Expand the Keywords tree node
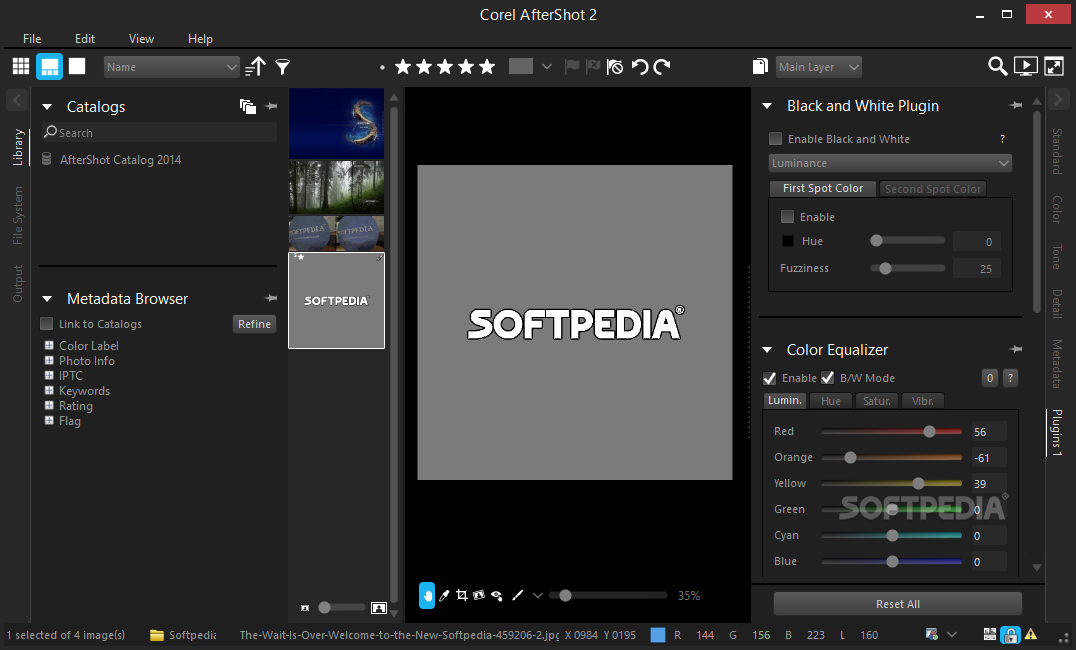 coord(49,391)
